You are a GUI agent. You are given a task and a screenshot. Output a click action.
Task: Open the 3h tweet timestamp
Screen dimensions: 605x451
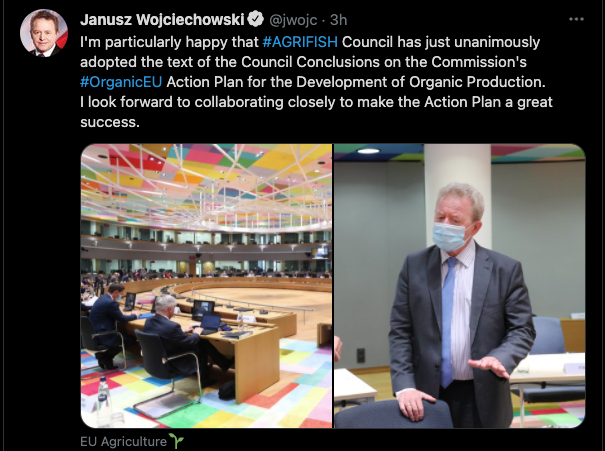click(x=339, y=20)
